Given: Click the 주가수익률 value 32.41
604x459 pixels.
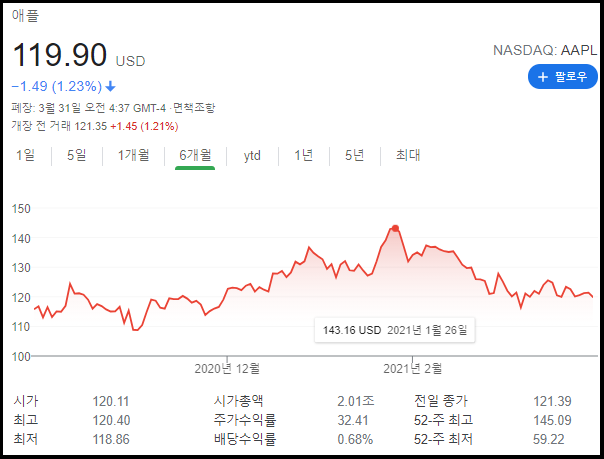Looking at the screenshot, I should click(x=353, y=420).
